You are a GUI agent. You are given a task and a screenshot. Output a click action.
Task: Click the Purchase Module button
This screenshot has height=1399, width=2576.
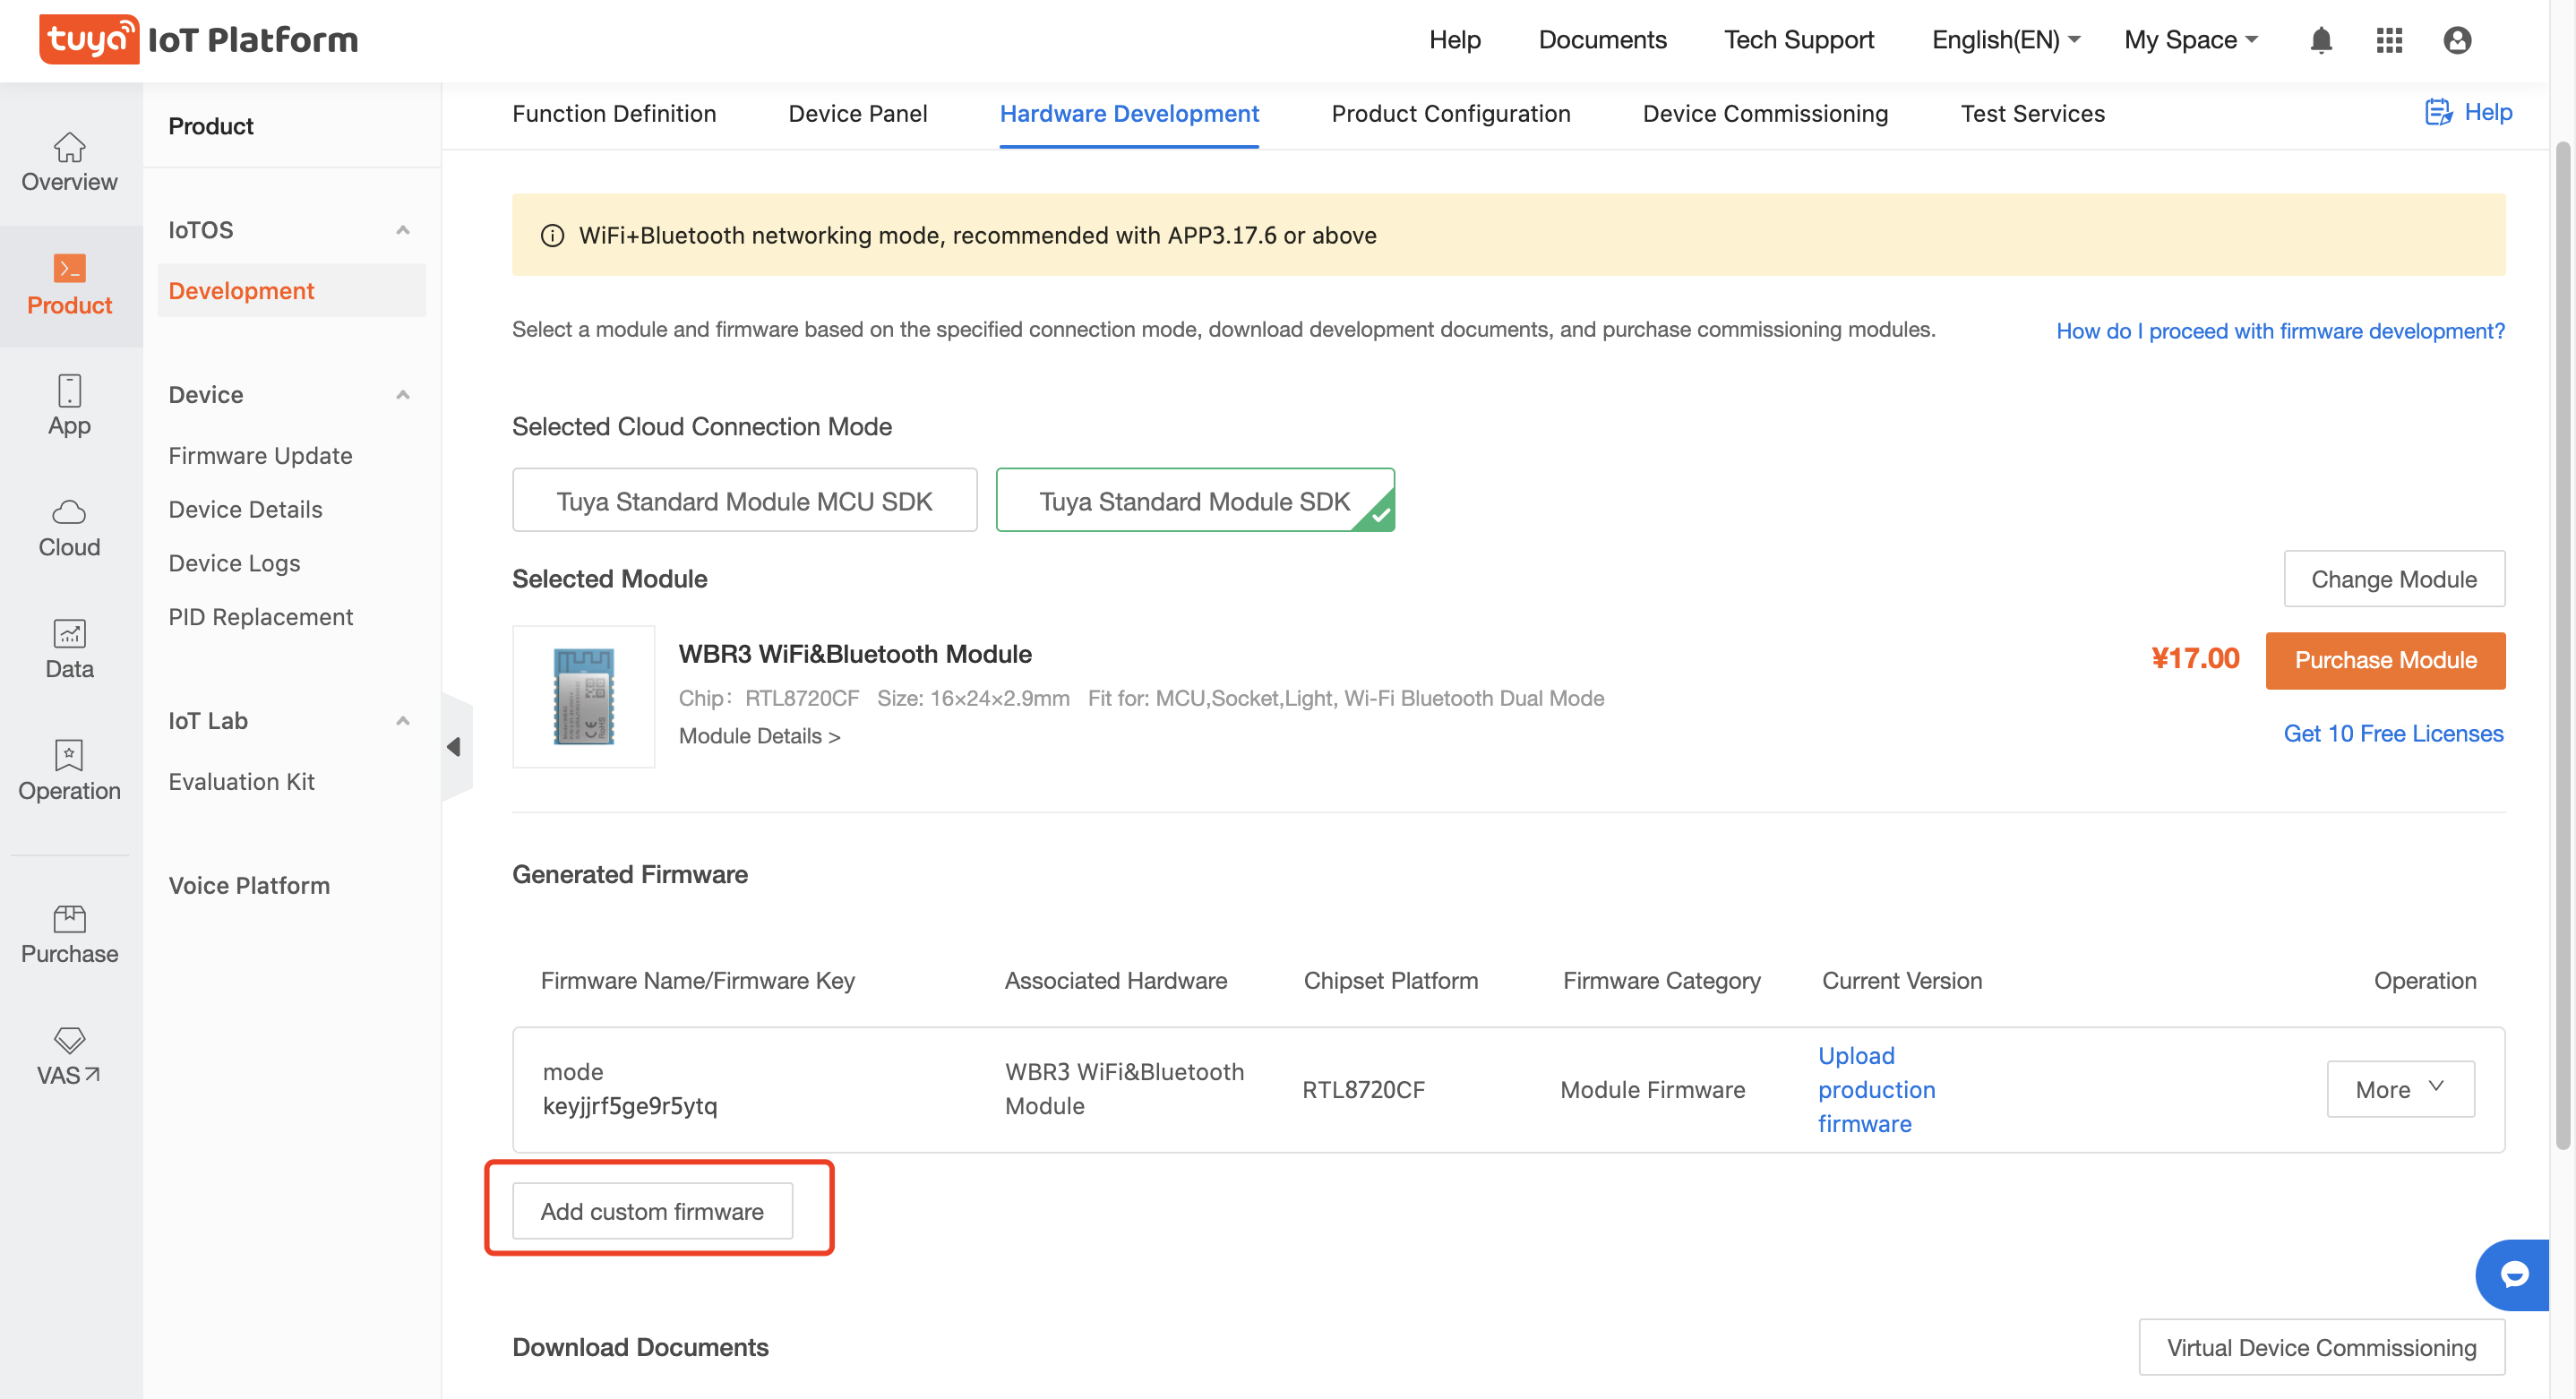(2385, 660)
